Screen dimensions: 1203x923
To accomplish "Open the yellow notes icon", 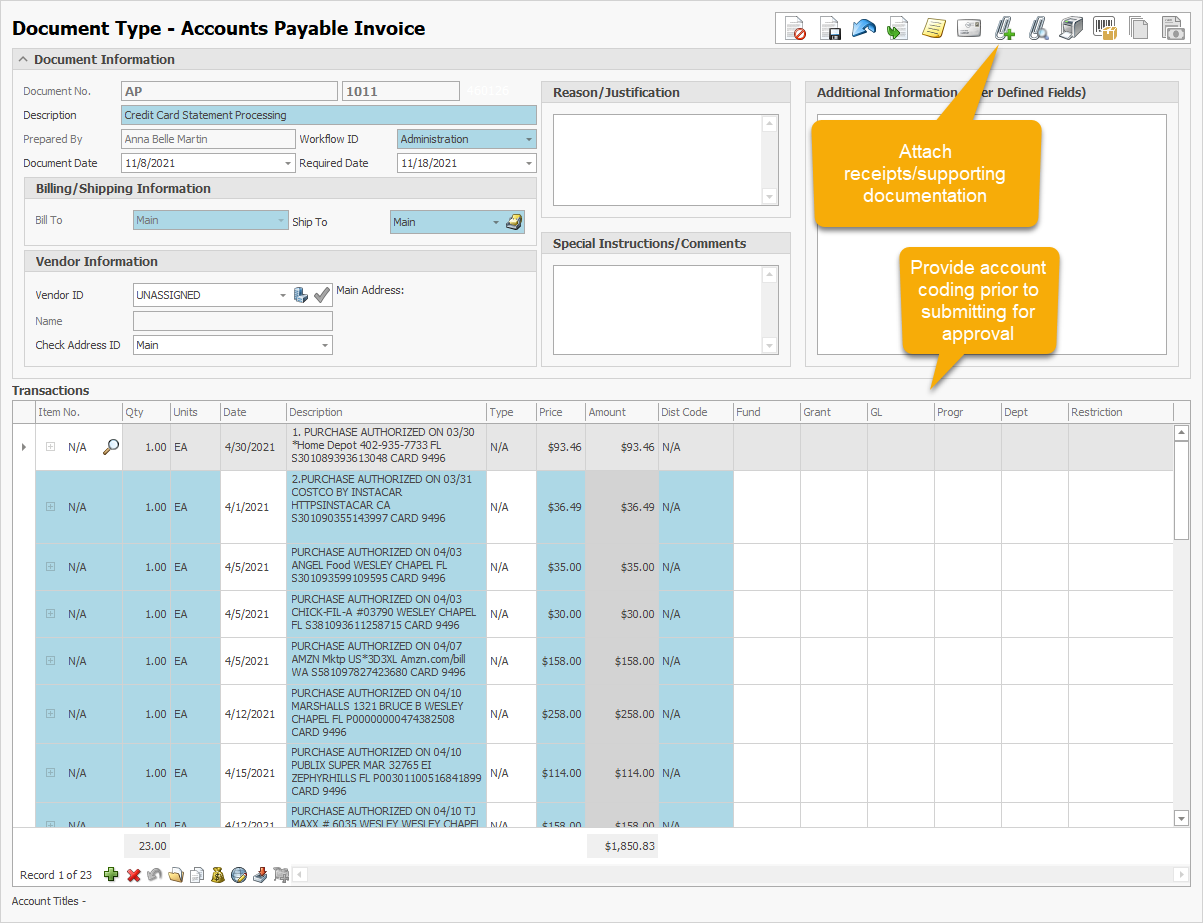I will 933,29.
